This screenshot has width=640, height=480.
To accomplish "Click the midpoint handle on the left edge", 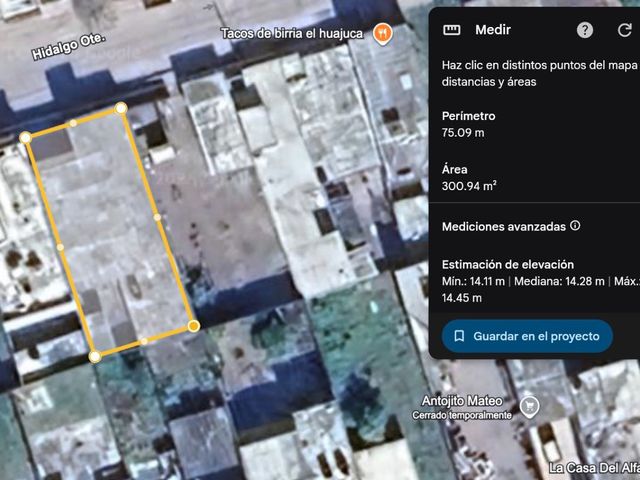I will tap(60, 247).
